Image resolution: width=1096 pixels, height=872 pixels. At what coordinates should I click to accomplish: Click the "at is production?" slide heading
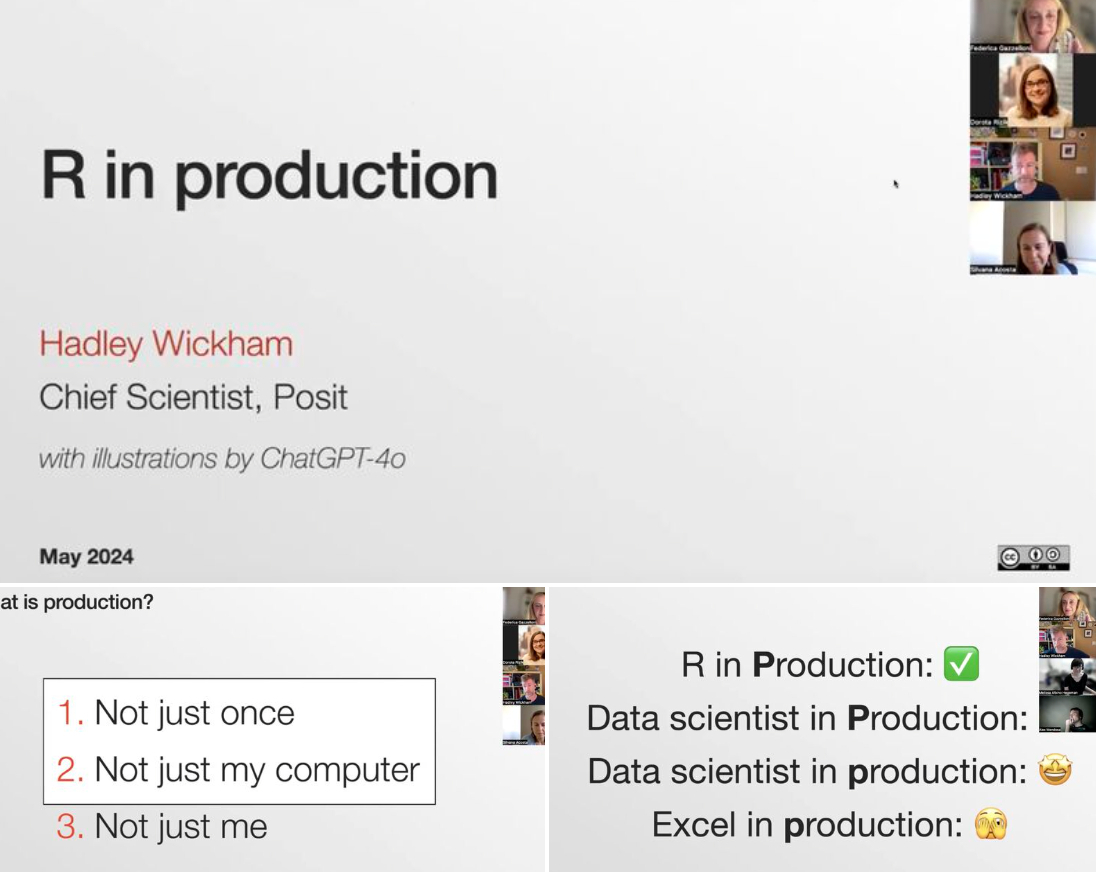pyautogui.click(x=77, y=603)
